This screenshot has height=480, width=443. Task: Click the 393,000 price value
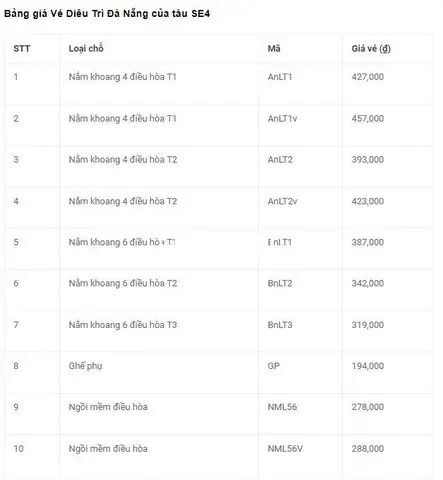coord(368,160)
